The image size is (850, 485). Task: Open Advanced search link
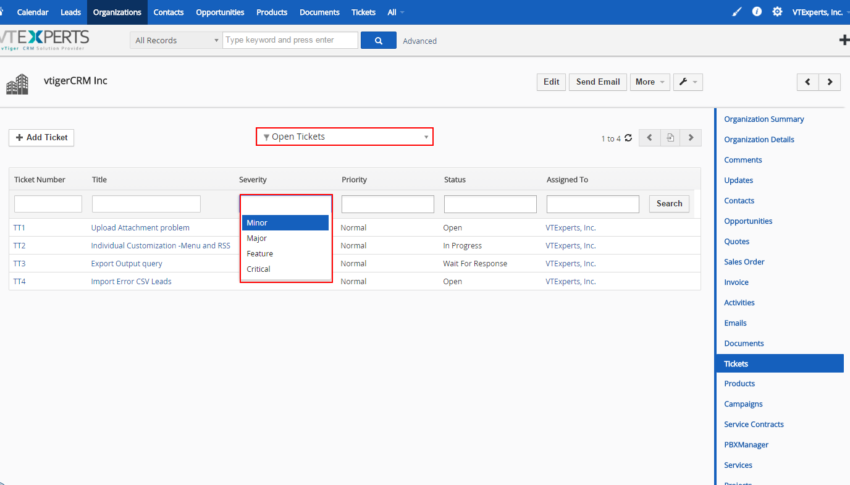[x=420, y=41]
